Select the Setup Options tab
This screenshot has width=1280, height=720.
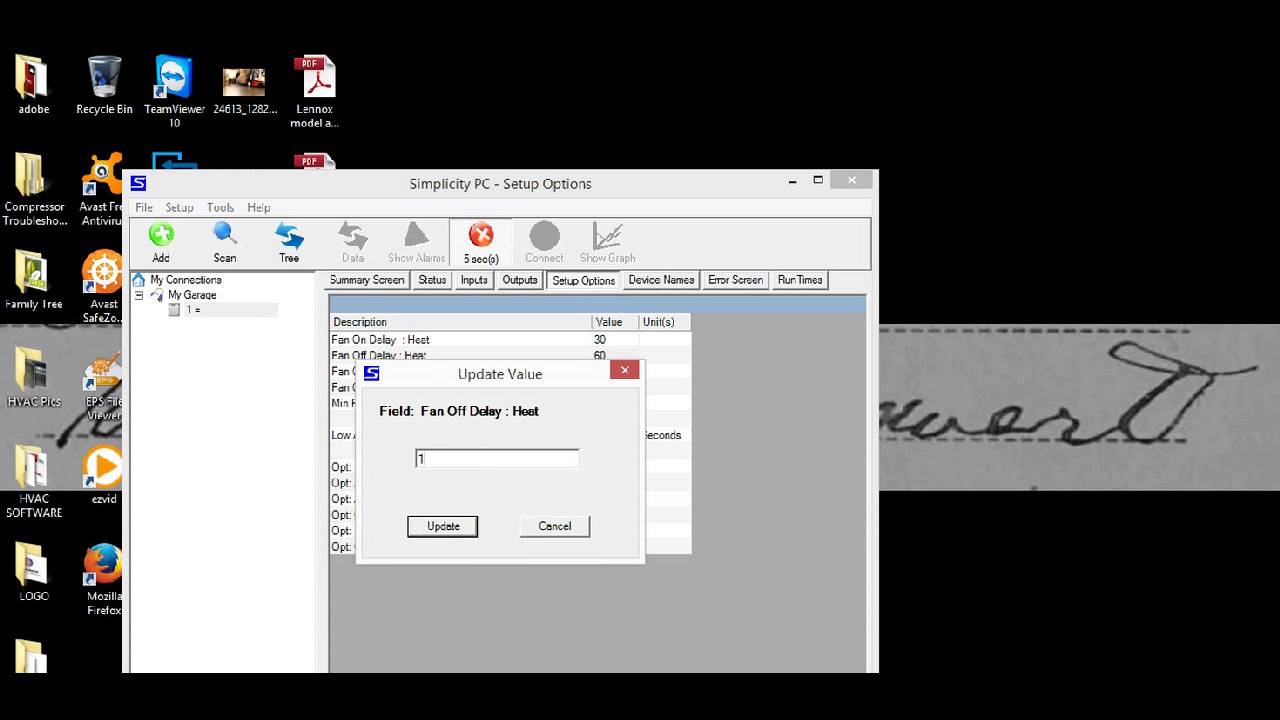(x=584, y=280)
